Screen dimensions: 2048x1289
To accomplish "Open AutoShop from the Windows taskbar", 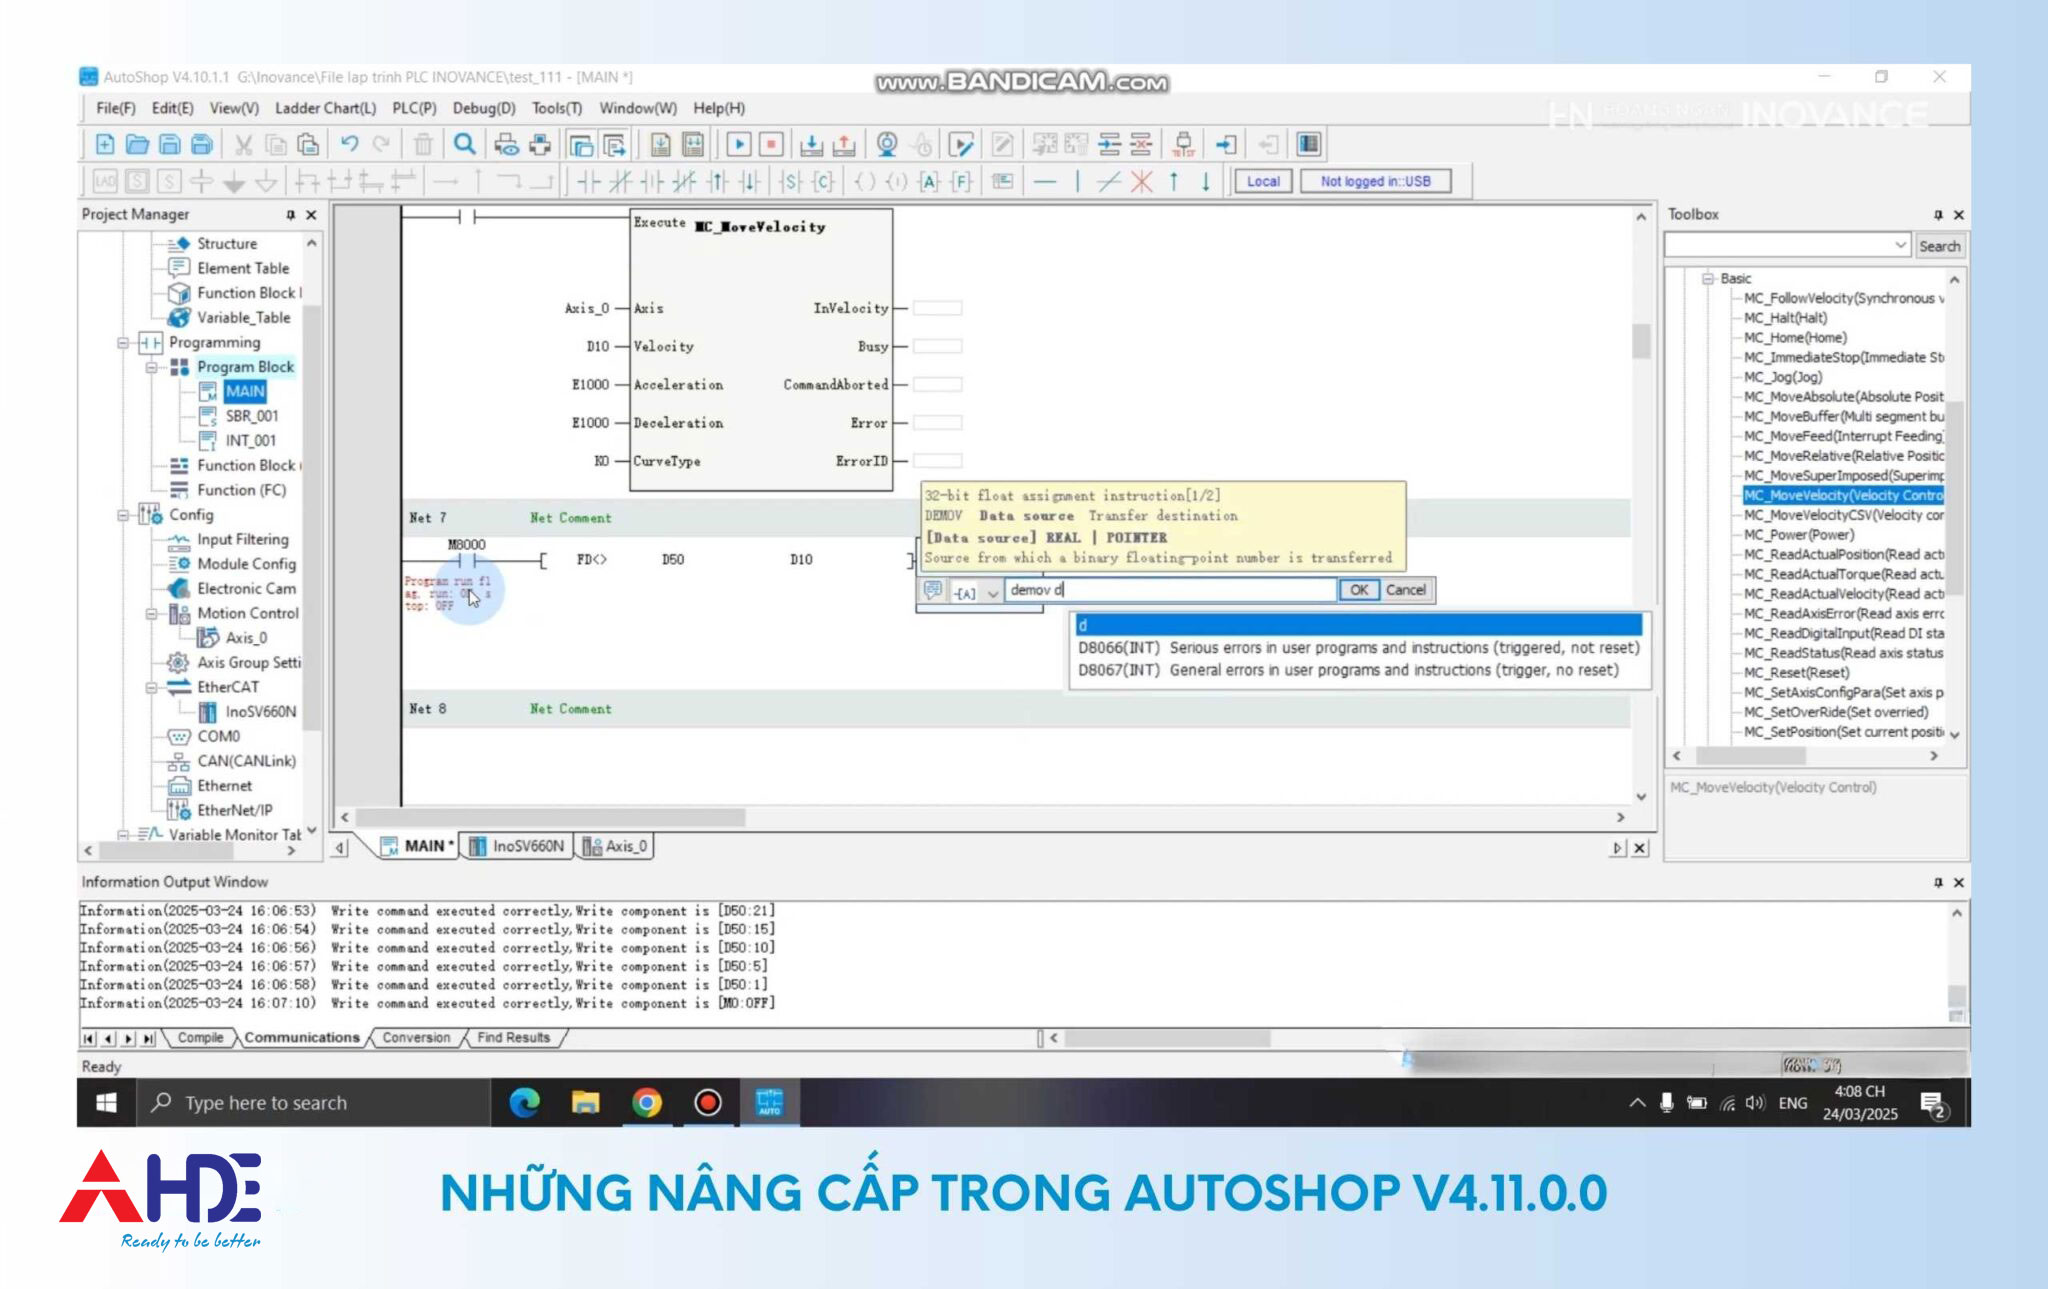I will [x=769, y=1103].
